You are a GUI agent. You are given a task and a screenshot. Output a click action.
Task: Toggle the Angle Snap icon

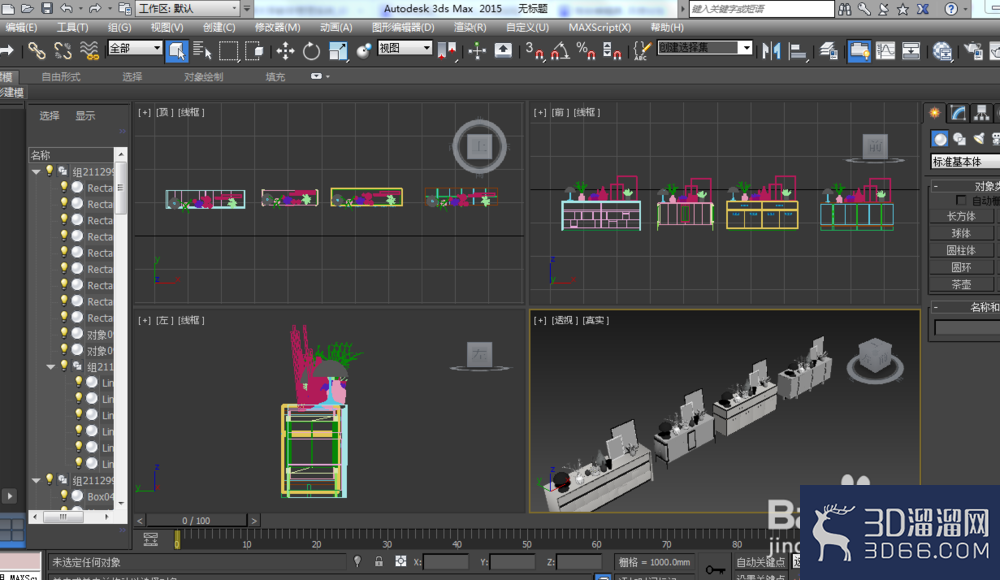559,50
